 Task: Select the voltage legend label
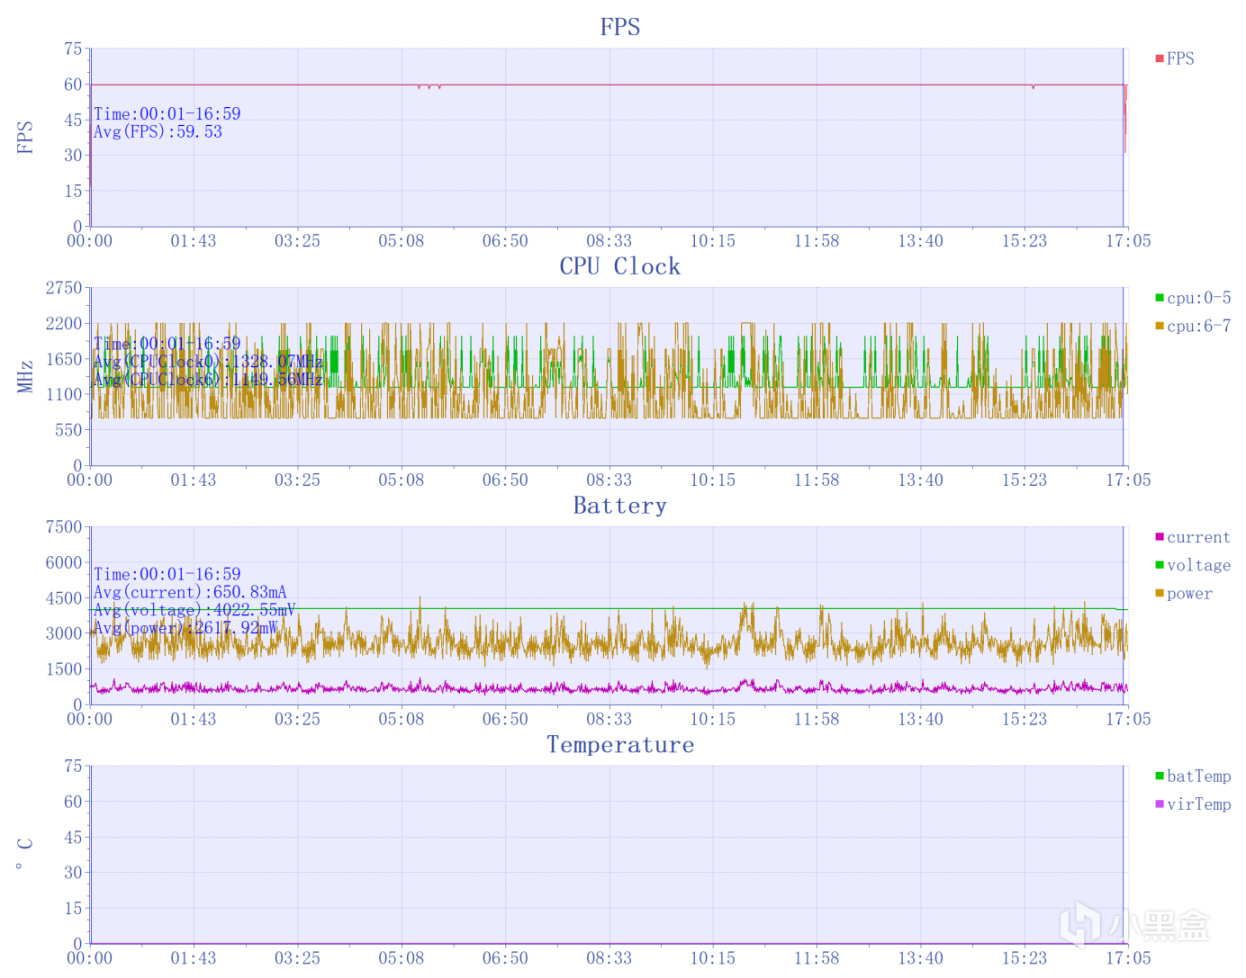click(1198, 565)
